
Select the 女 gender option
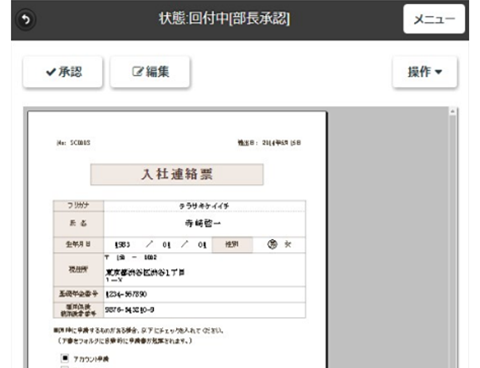[x=288, y=244]
